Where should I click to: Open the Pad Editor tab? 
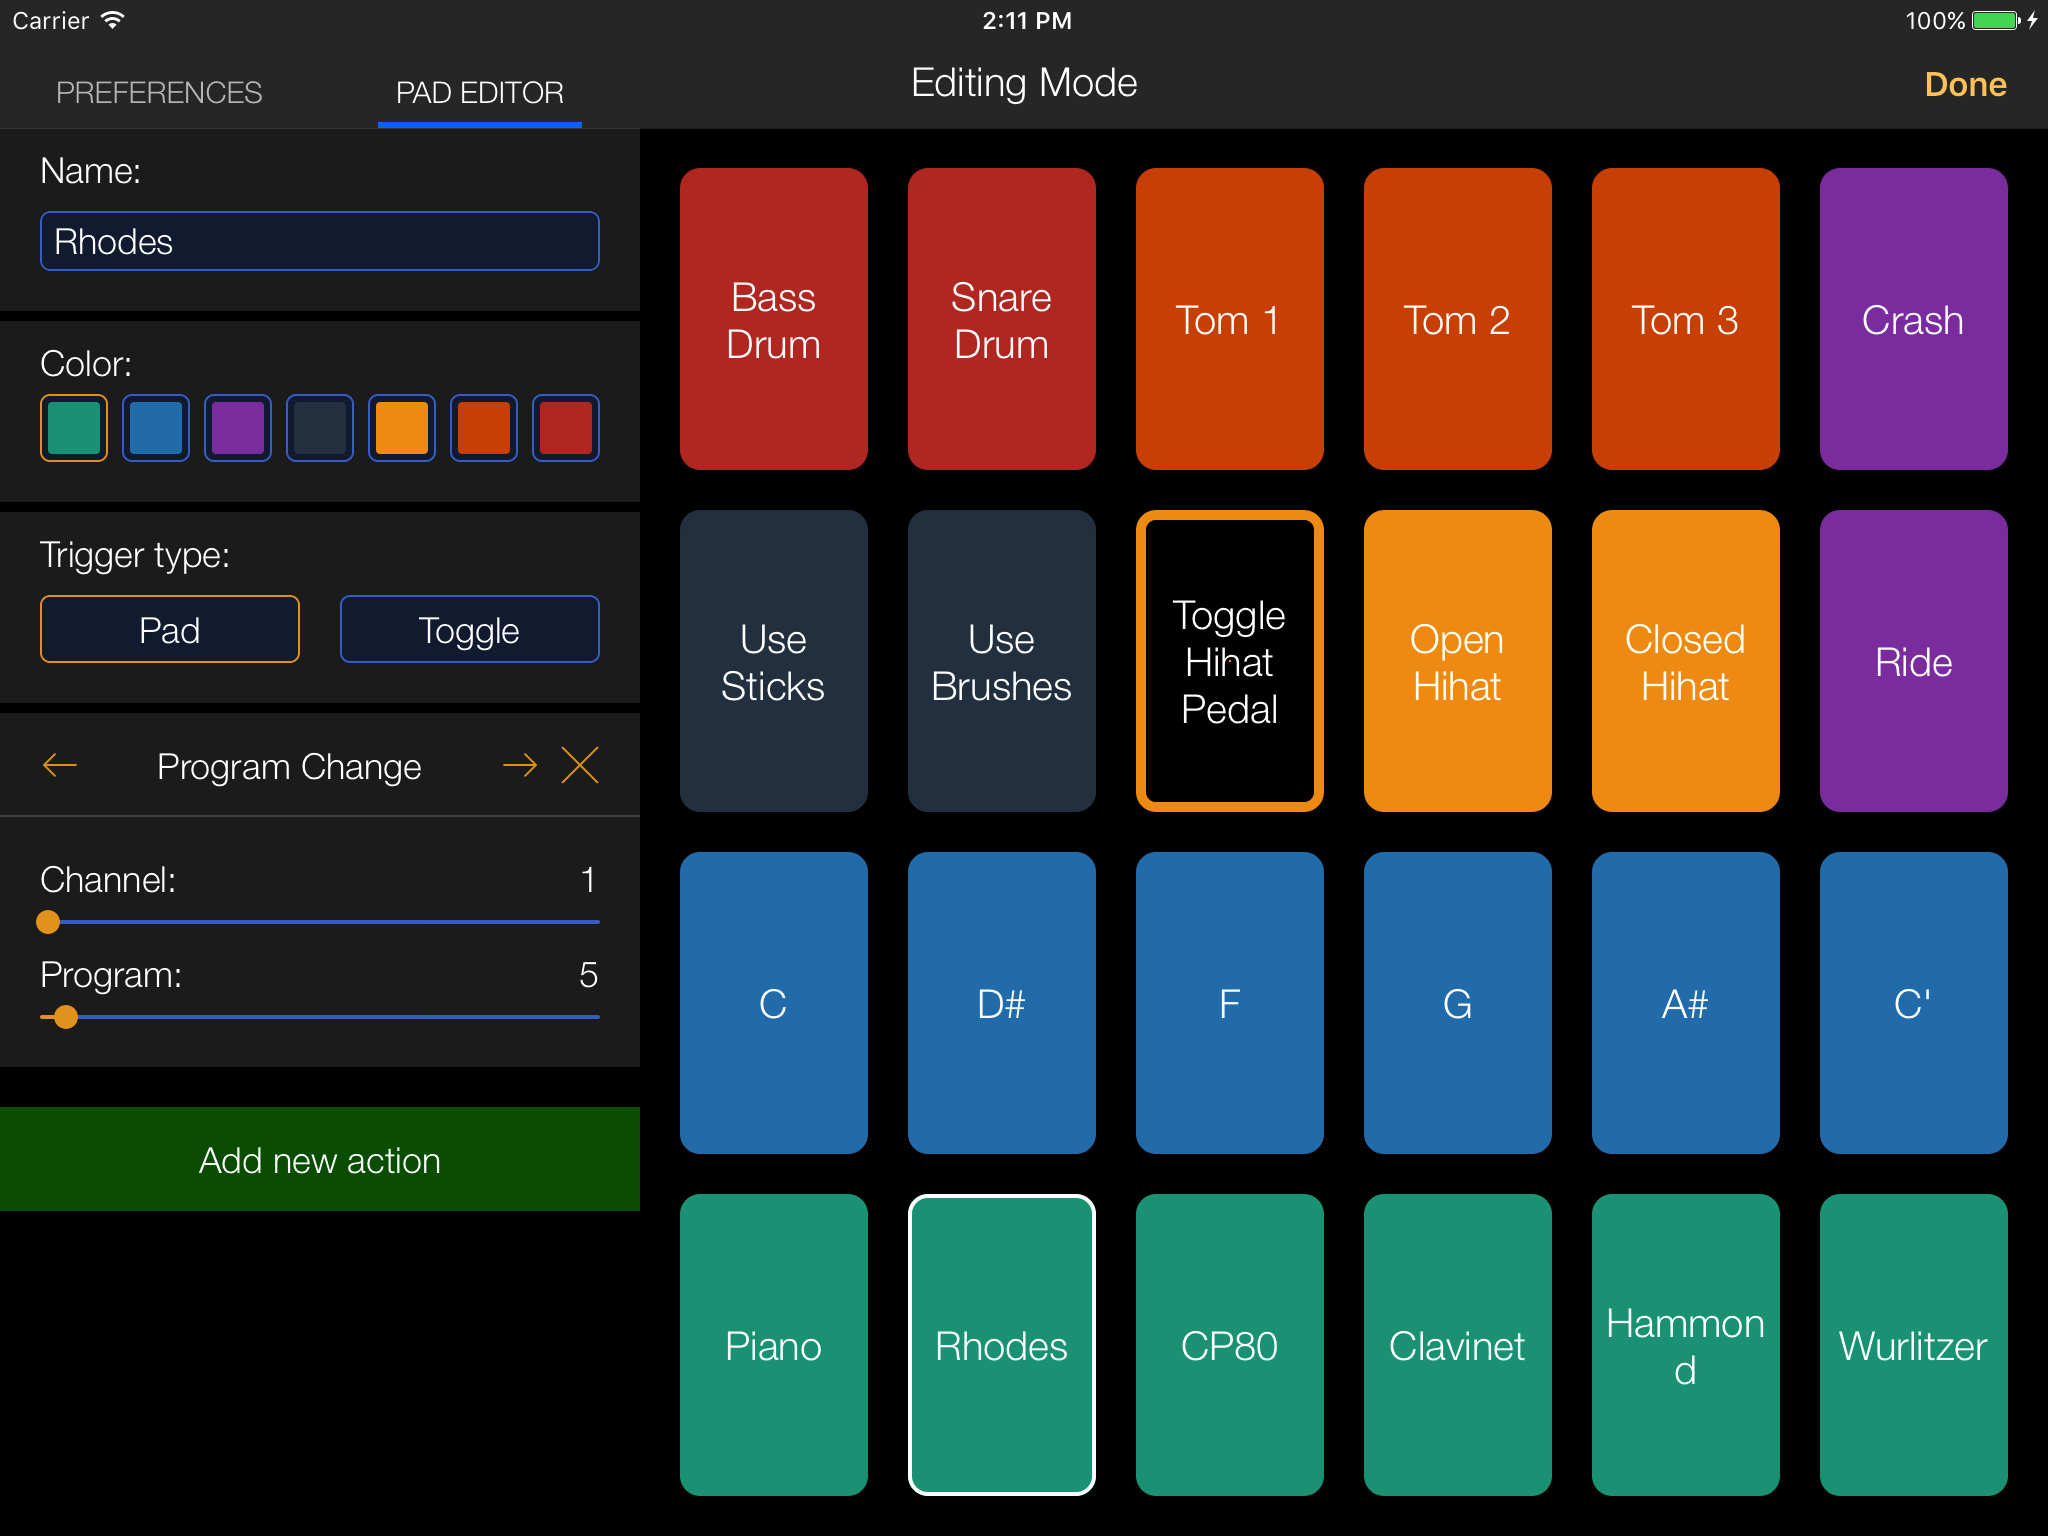(x=479, y=92)
